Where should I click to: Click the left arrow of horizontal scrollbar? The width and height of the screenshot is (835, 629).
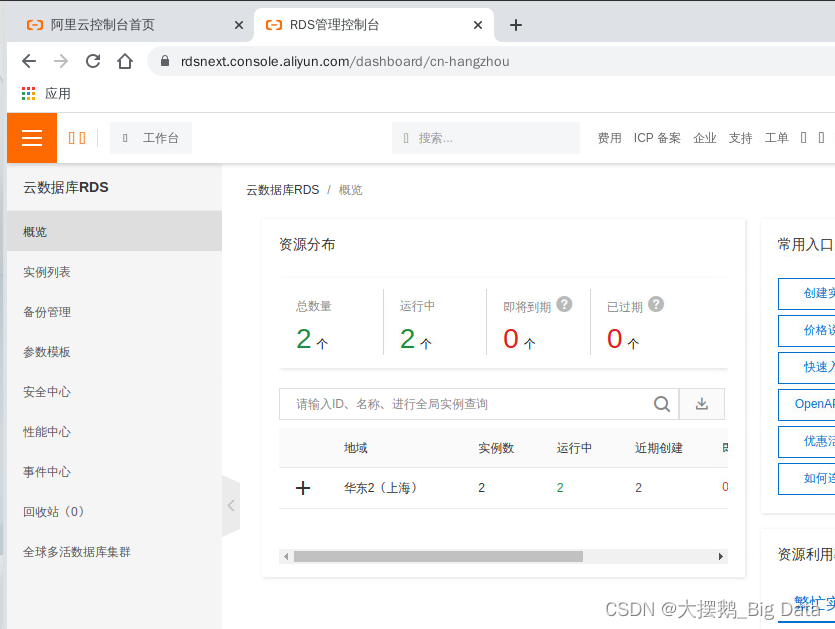286,557
